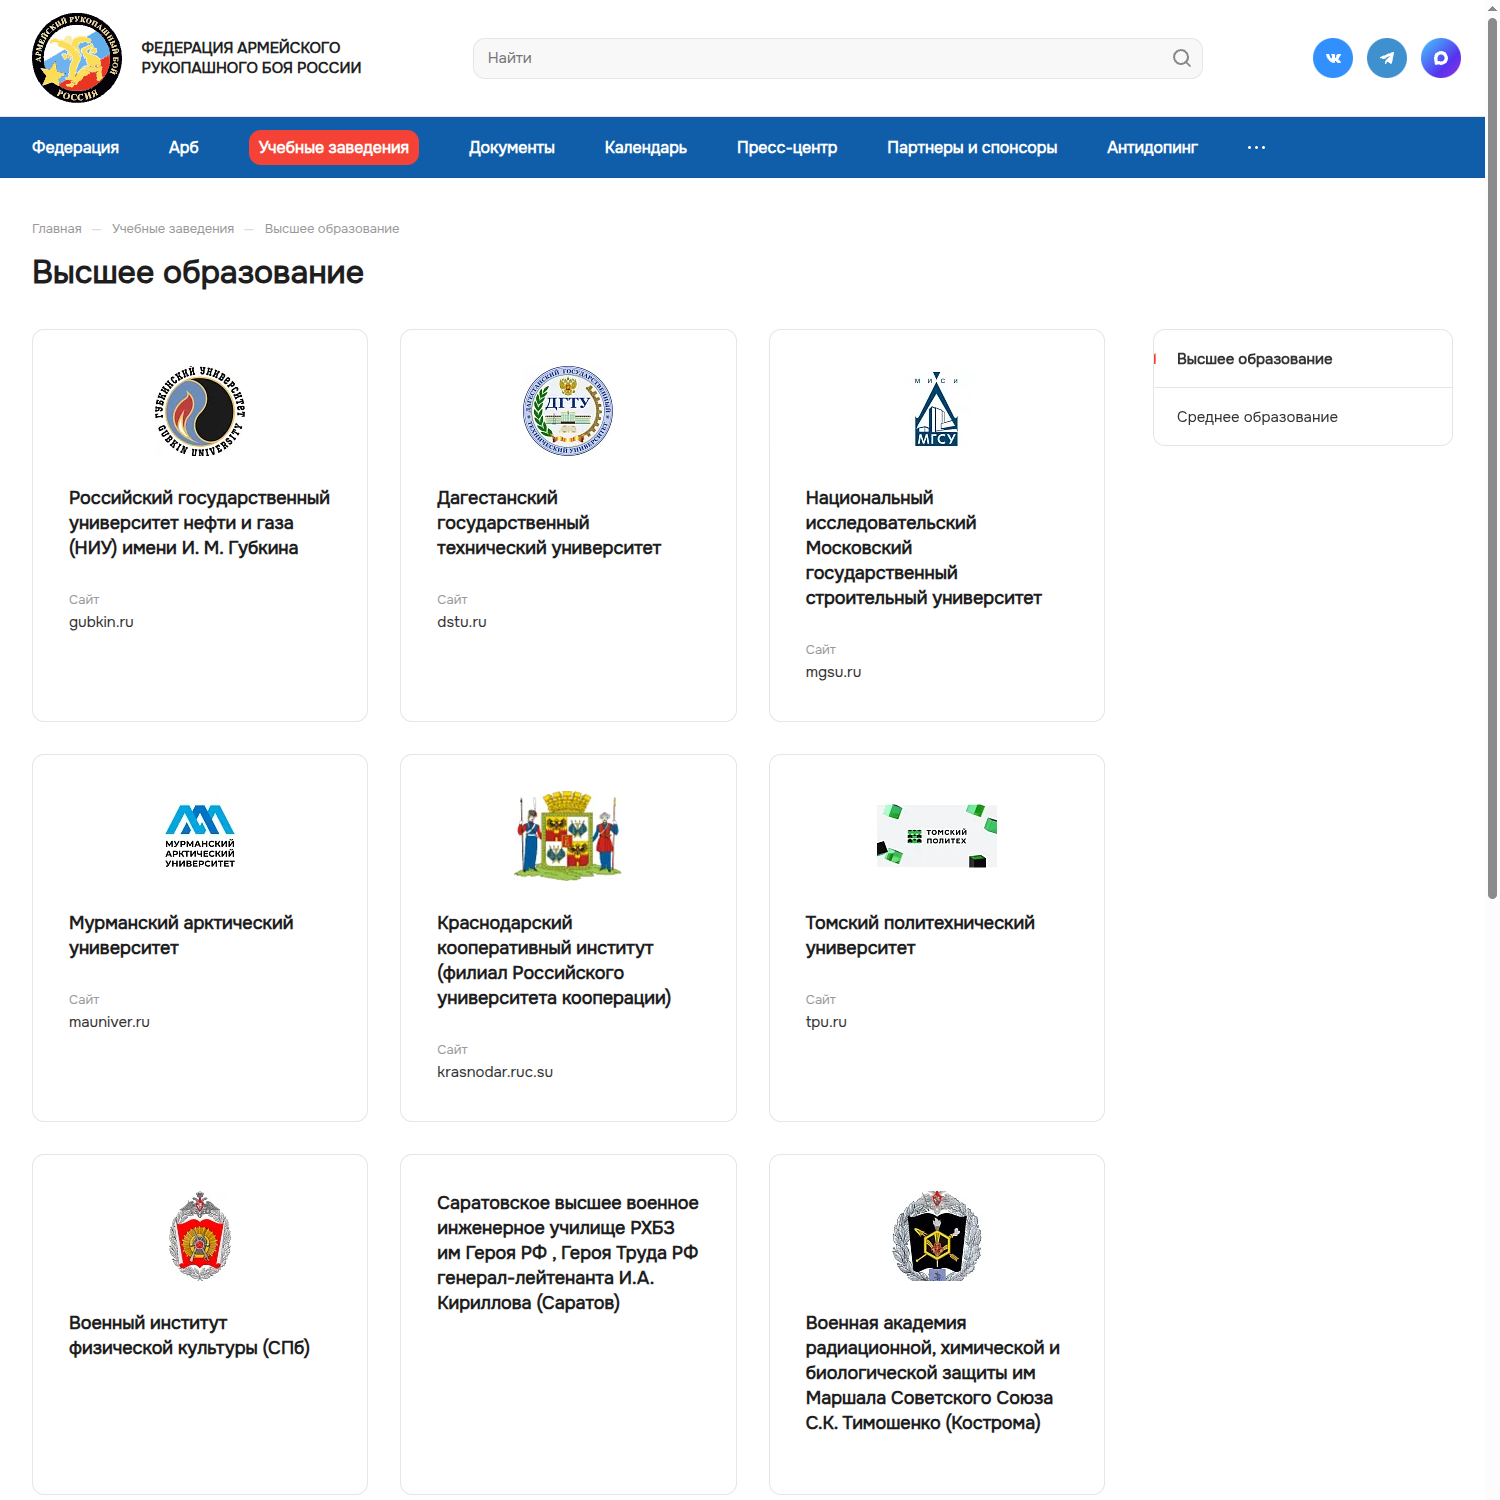This screenshot has width=1500, height=1500.
Task: Open the Арб menu item
Action: tap(184, 148)
